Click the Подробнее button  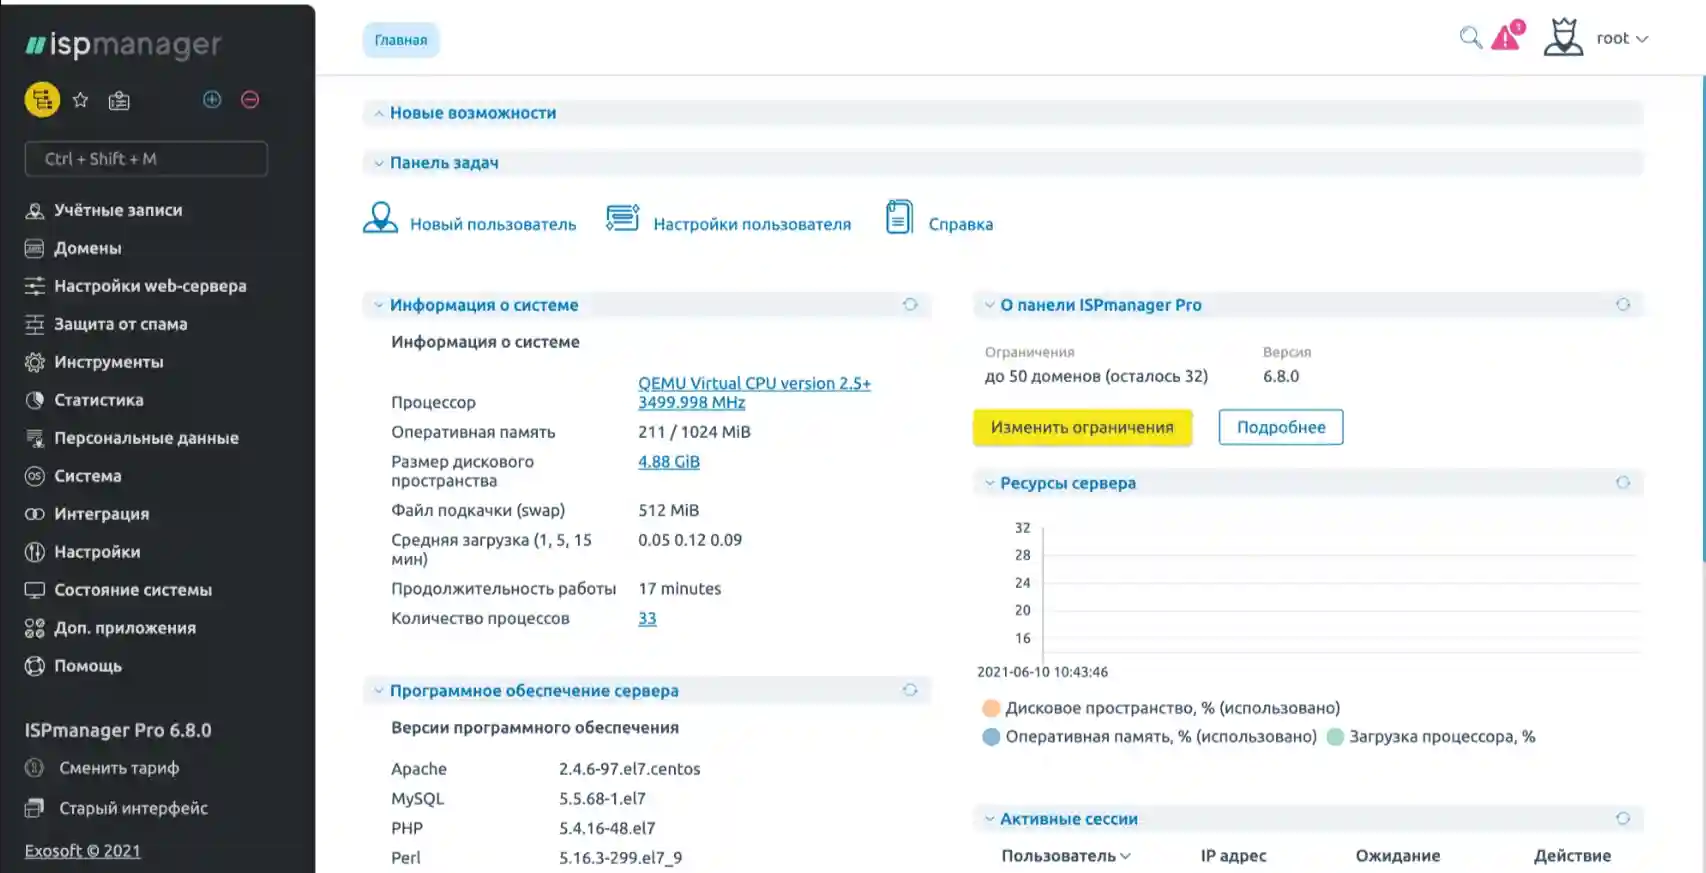pyautogui.click(x=1280, y=427)
